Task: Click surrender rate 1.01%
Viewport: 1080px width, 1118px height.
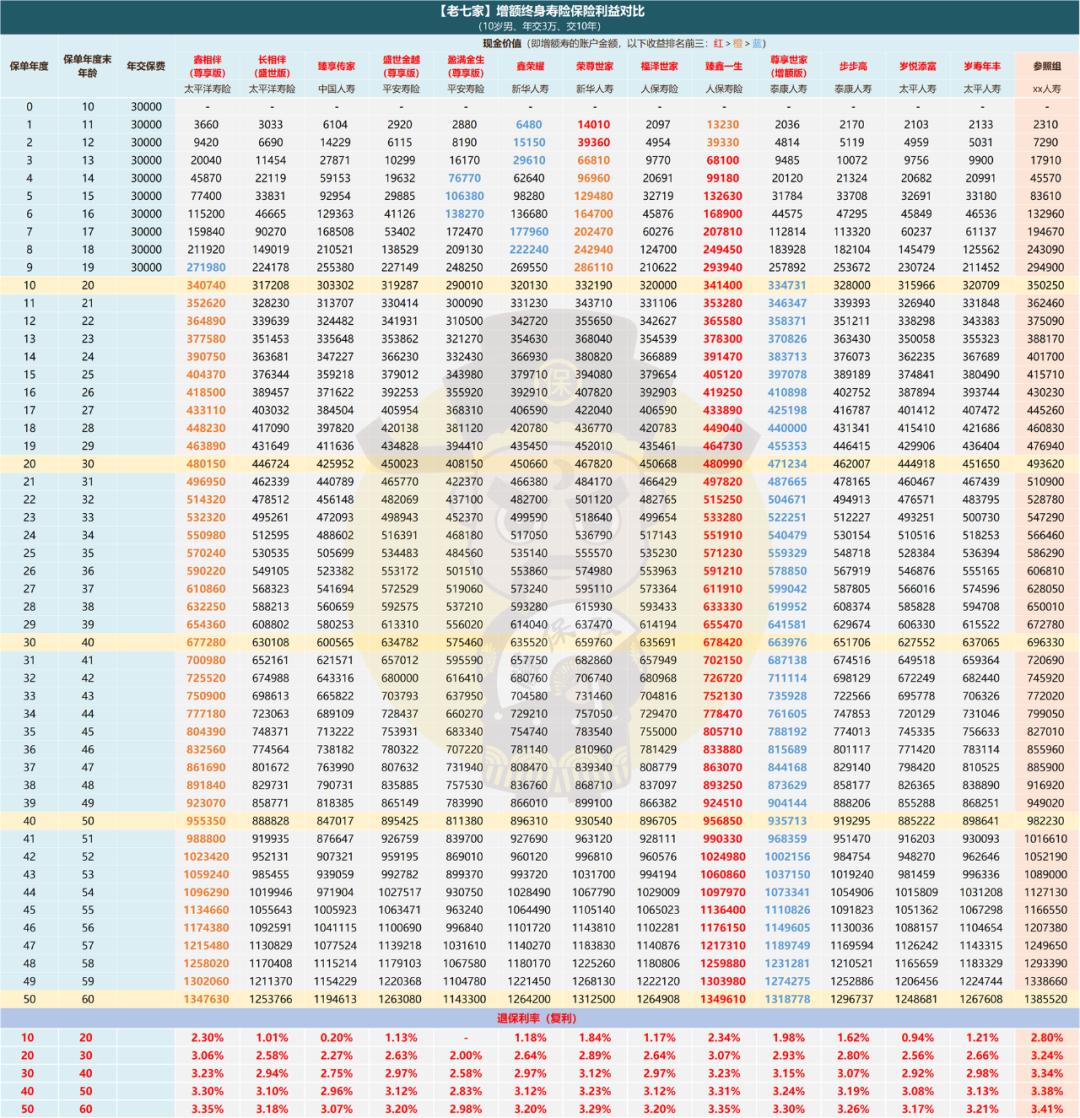Action: pyautogui.click(x=272, y=1037)
